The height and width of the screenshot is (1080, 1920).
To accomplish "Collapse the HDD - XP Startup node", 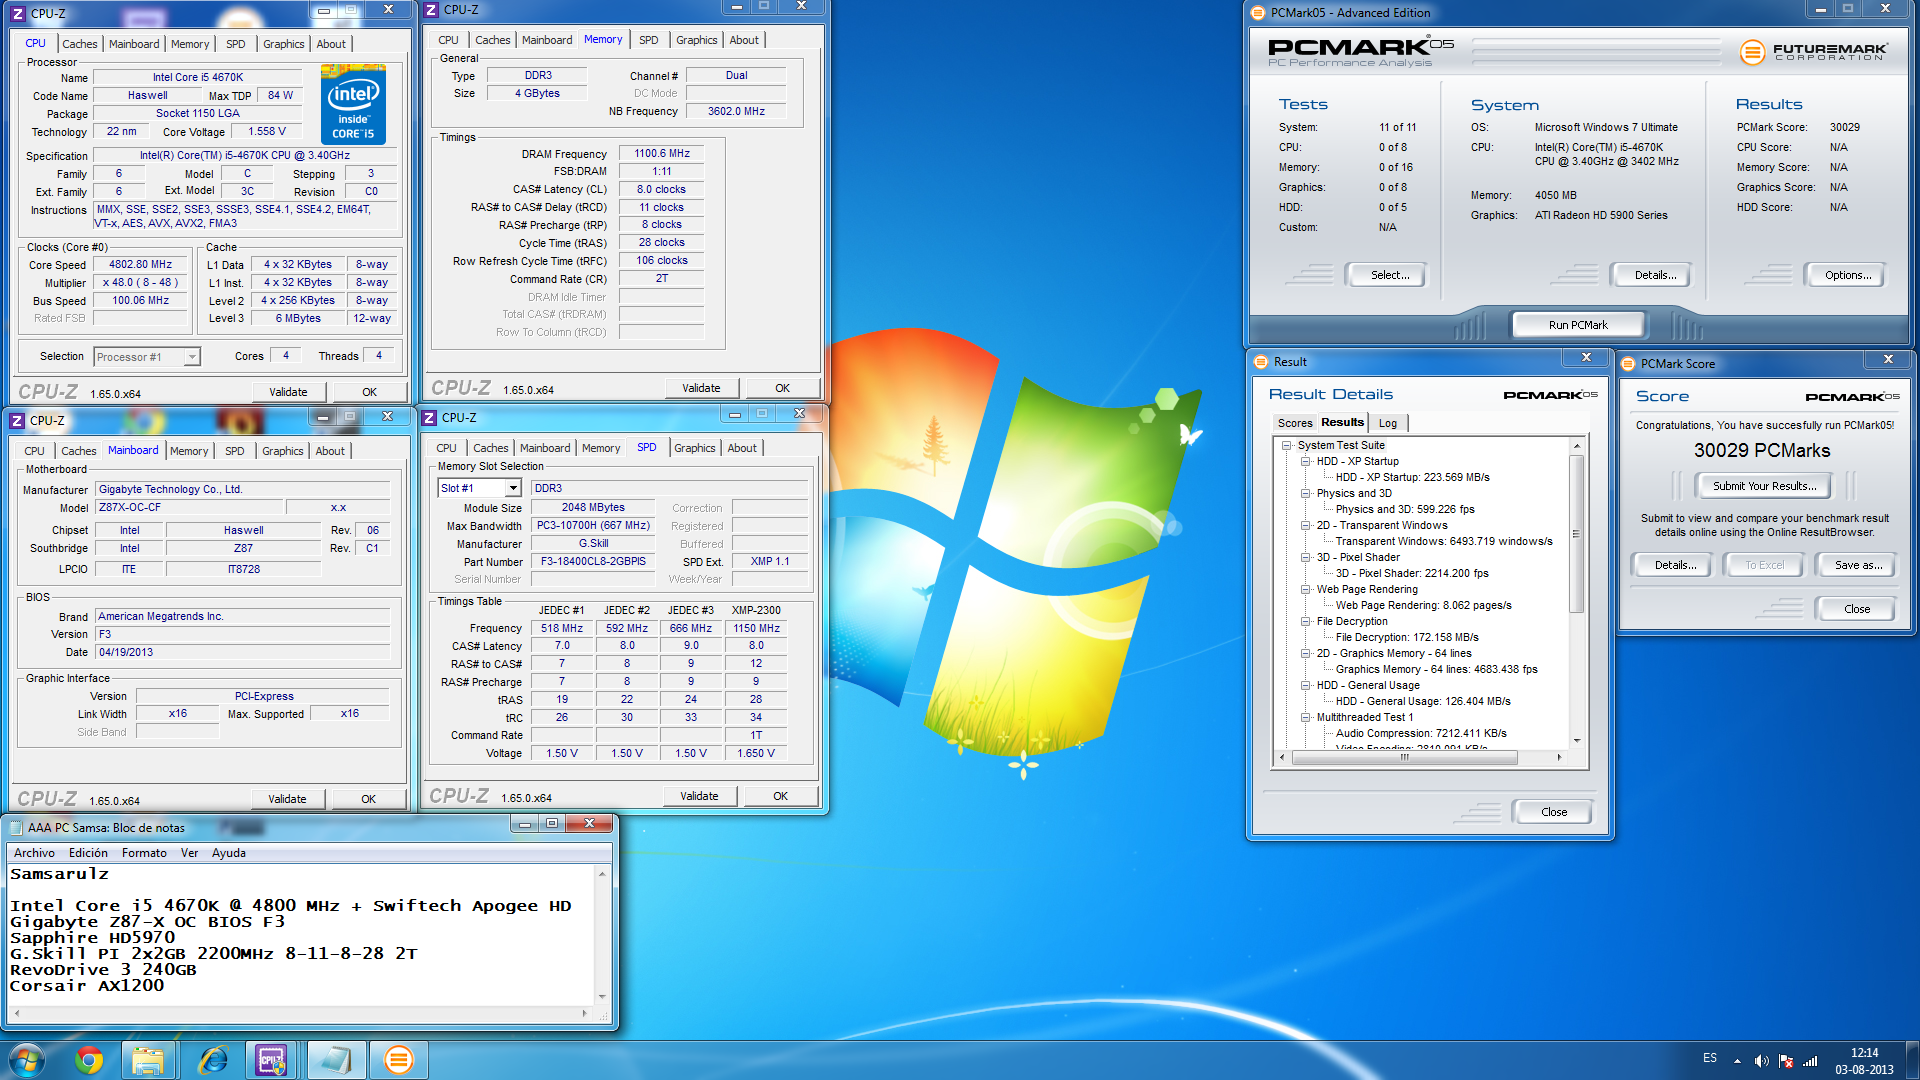I will pos(1306,462).
